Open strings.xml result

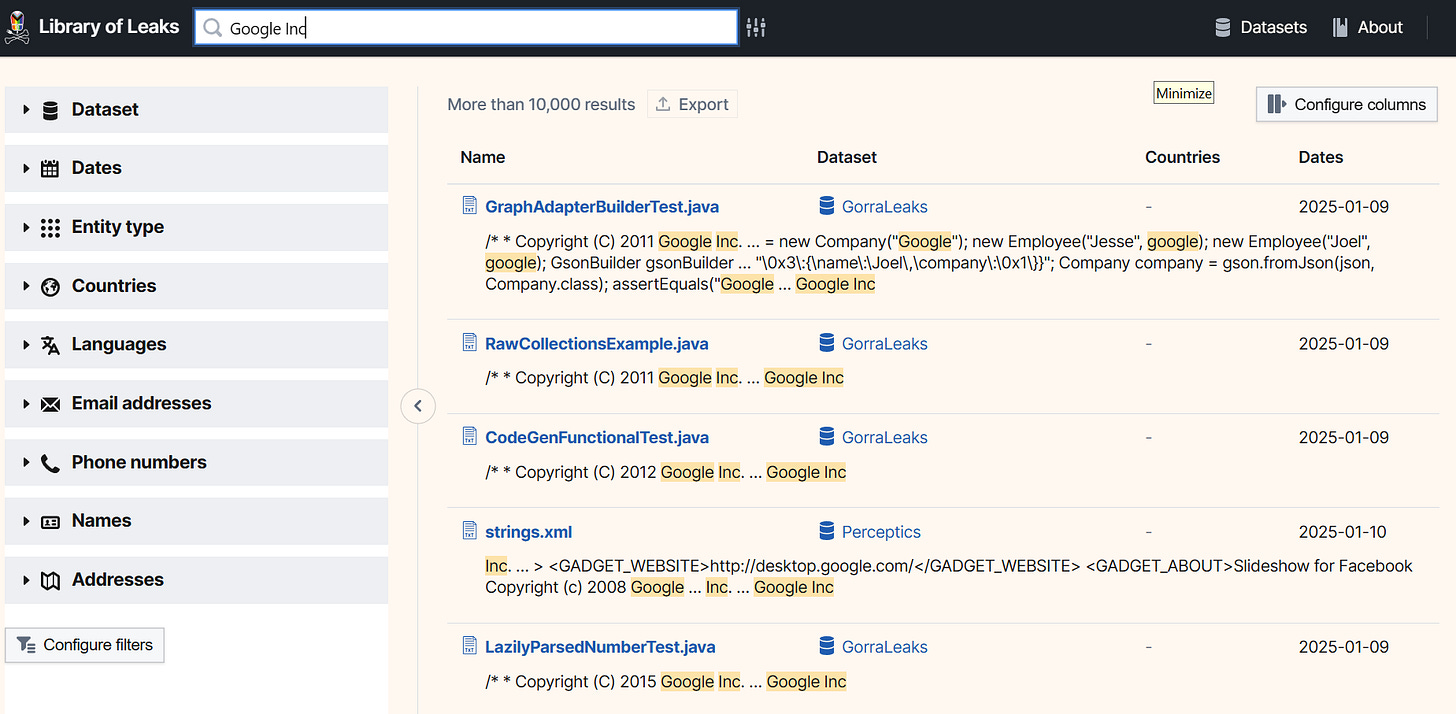[x=528, y=532]
